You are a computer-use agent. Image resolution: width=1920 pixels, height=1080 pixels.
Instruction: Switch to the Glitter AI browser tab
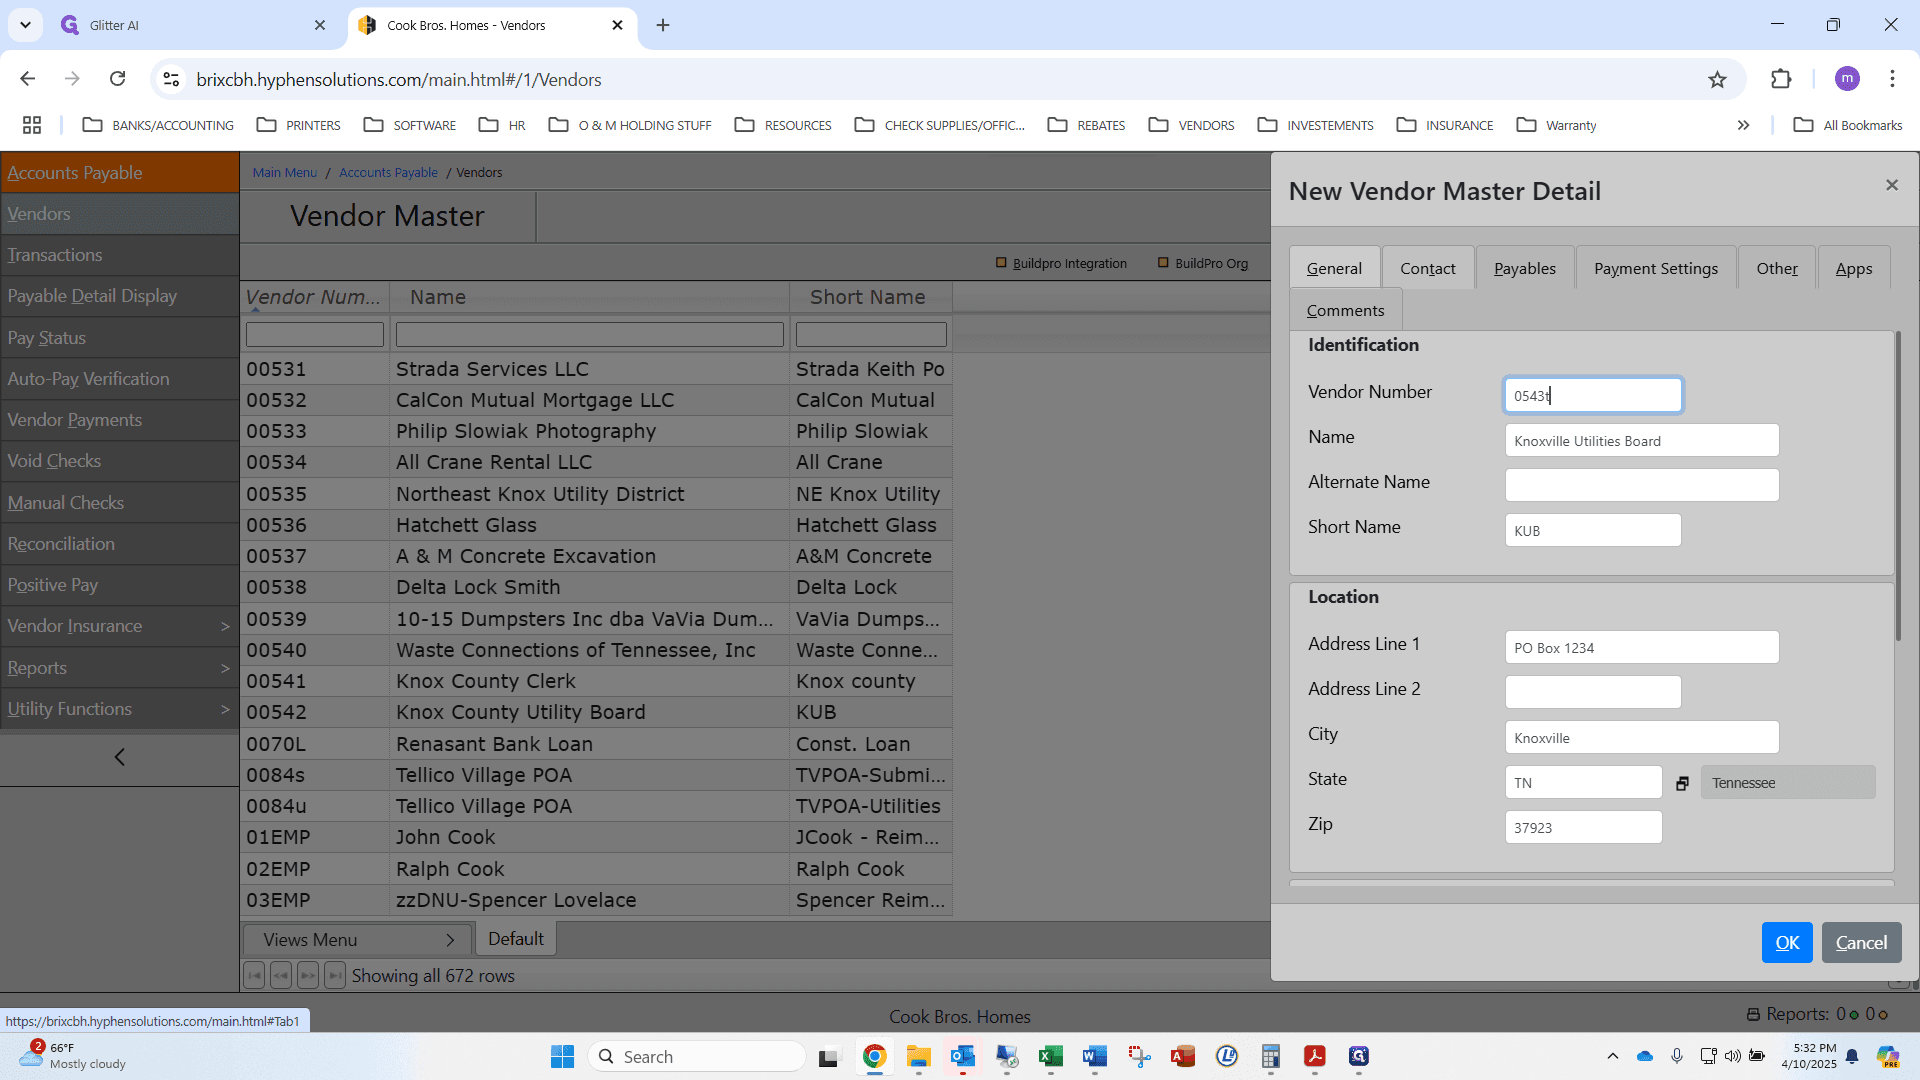195,25
